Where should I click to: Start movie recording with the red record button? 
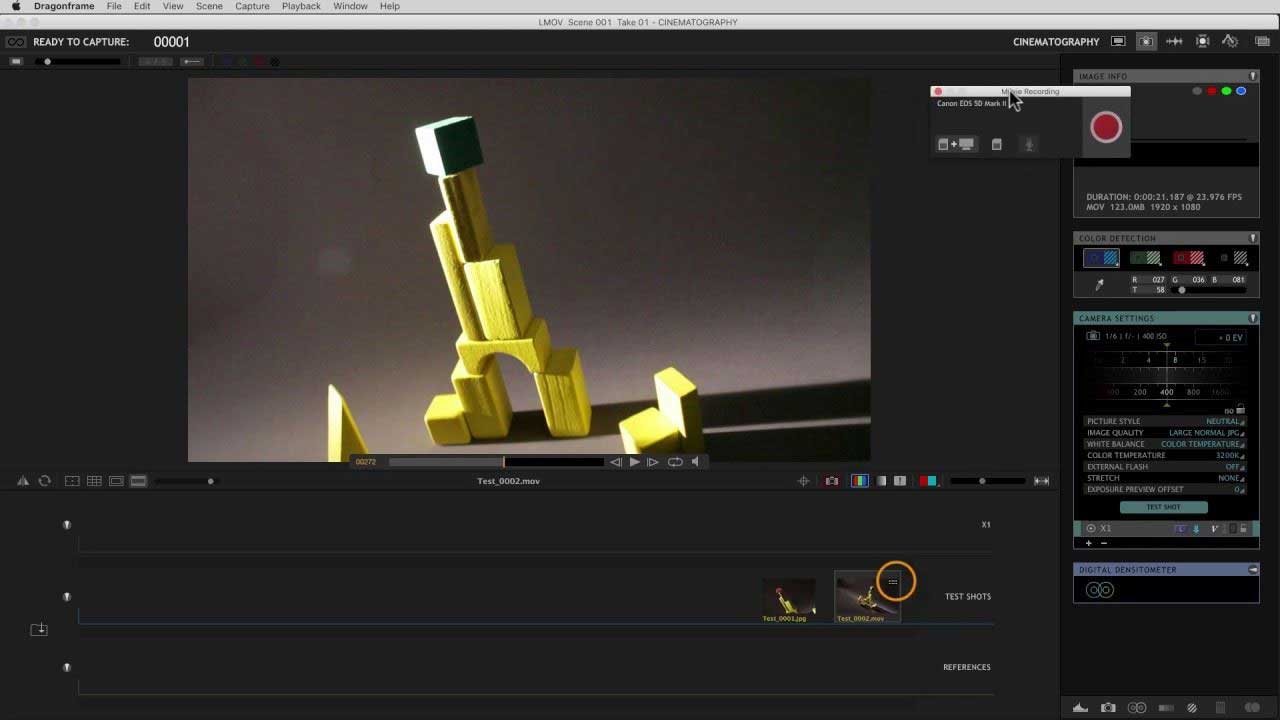[x=1105, y=127]
